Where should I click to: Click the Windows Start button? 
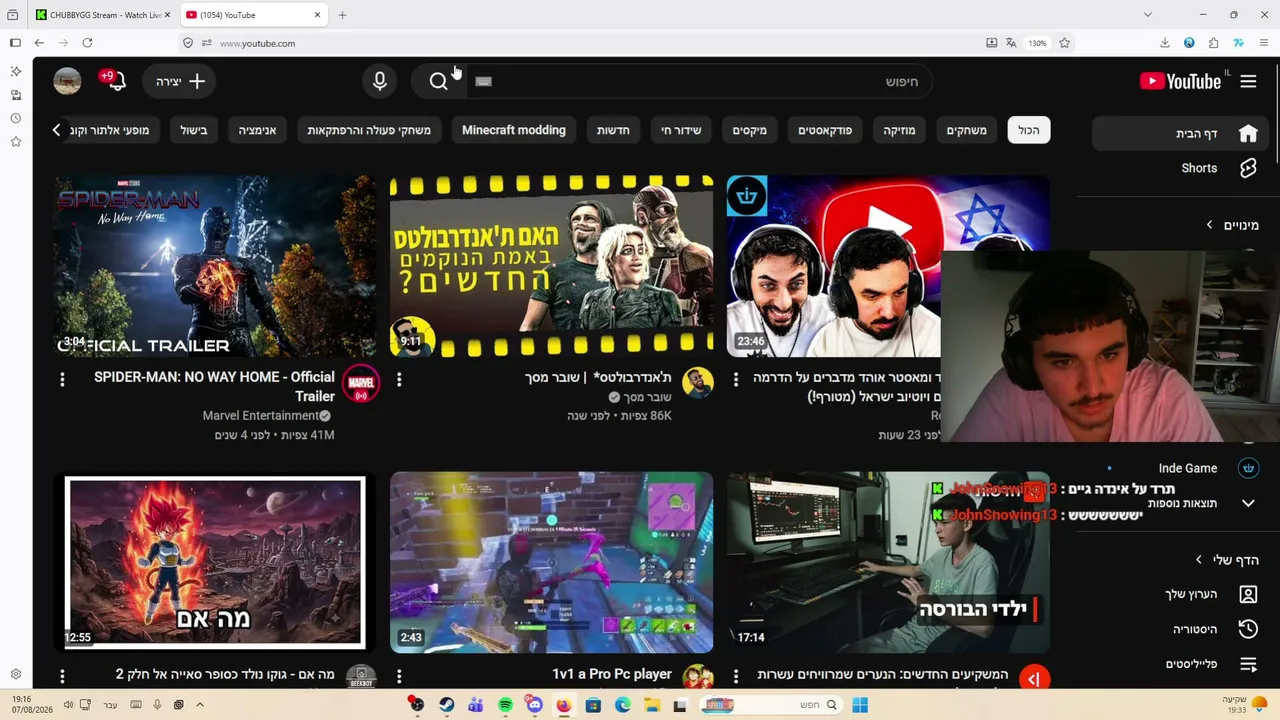859,705
